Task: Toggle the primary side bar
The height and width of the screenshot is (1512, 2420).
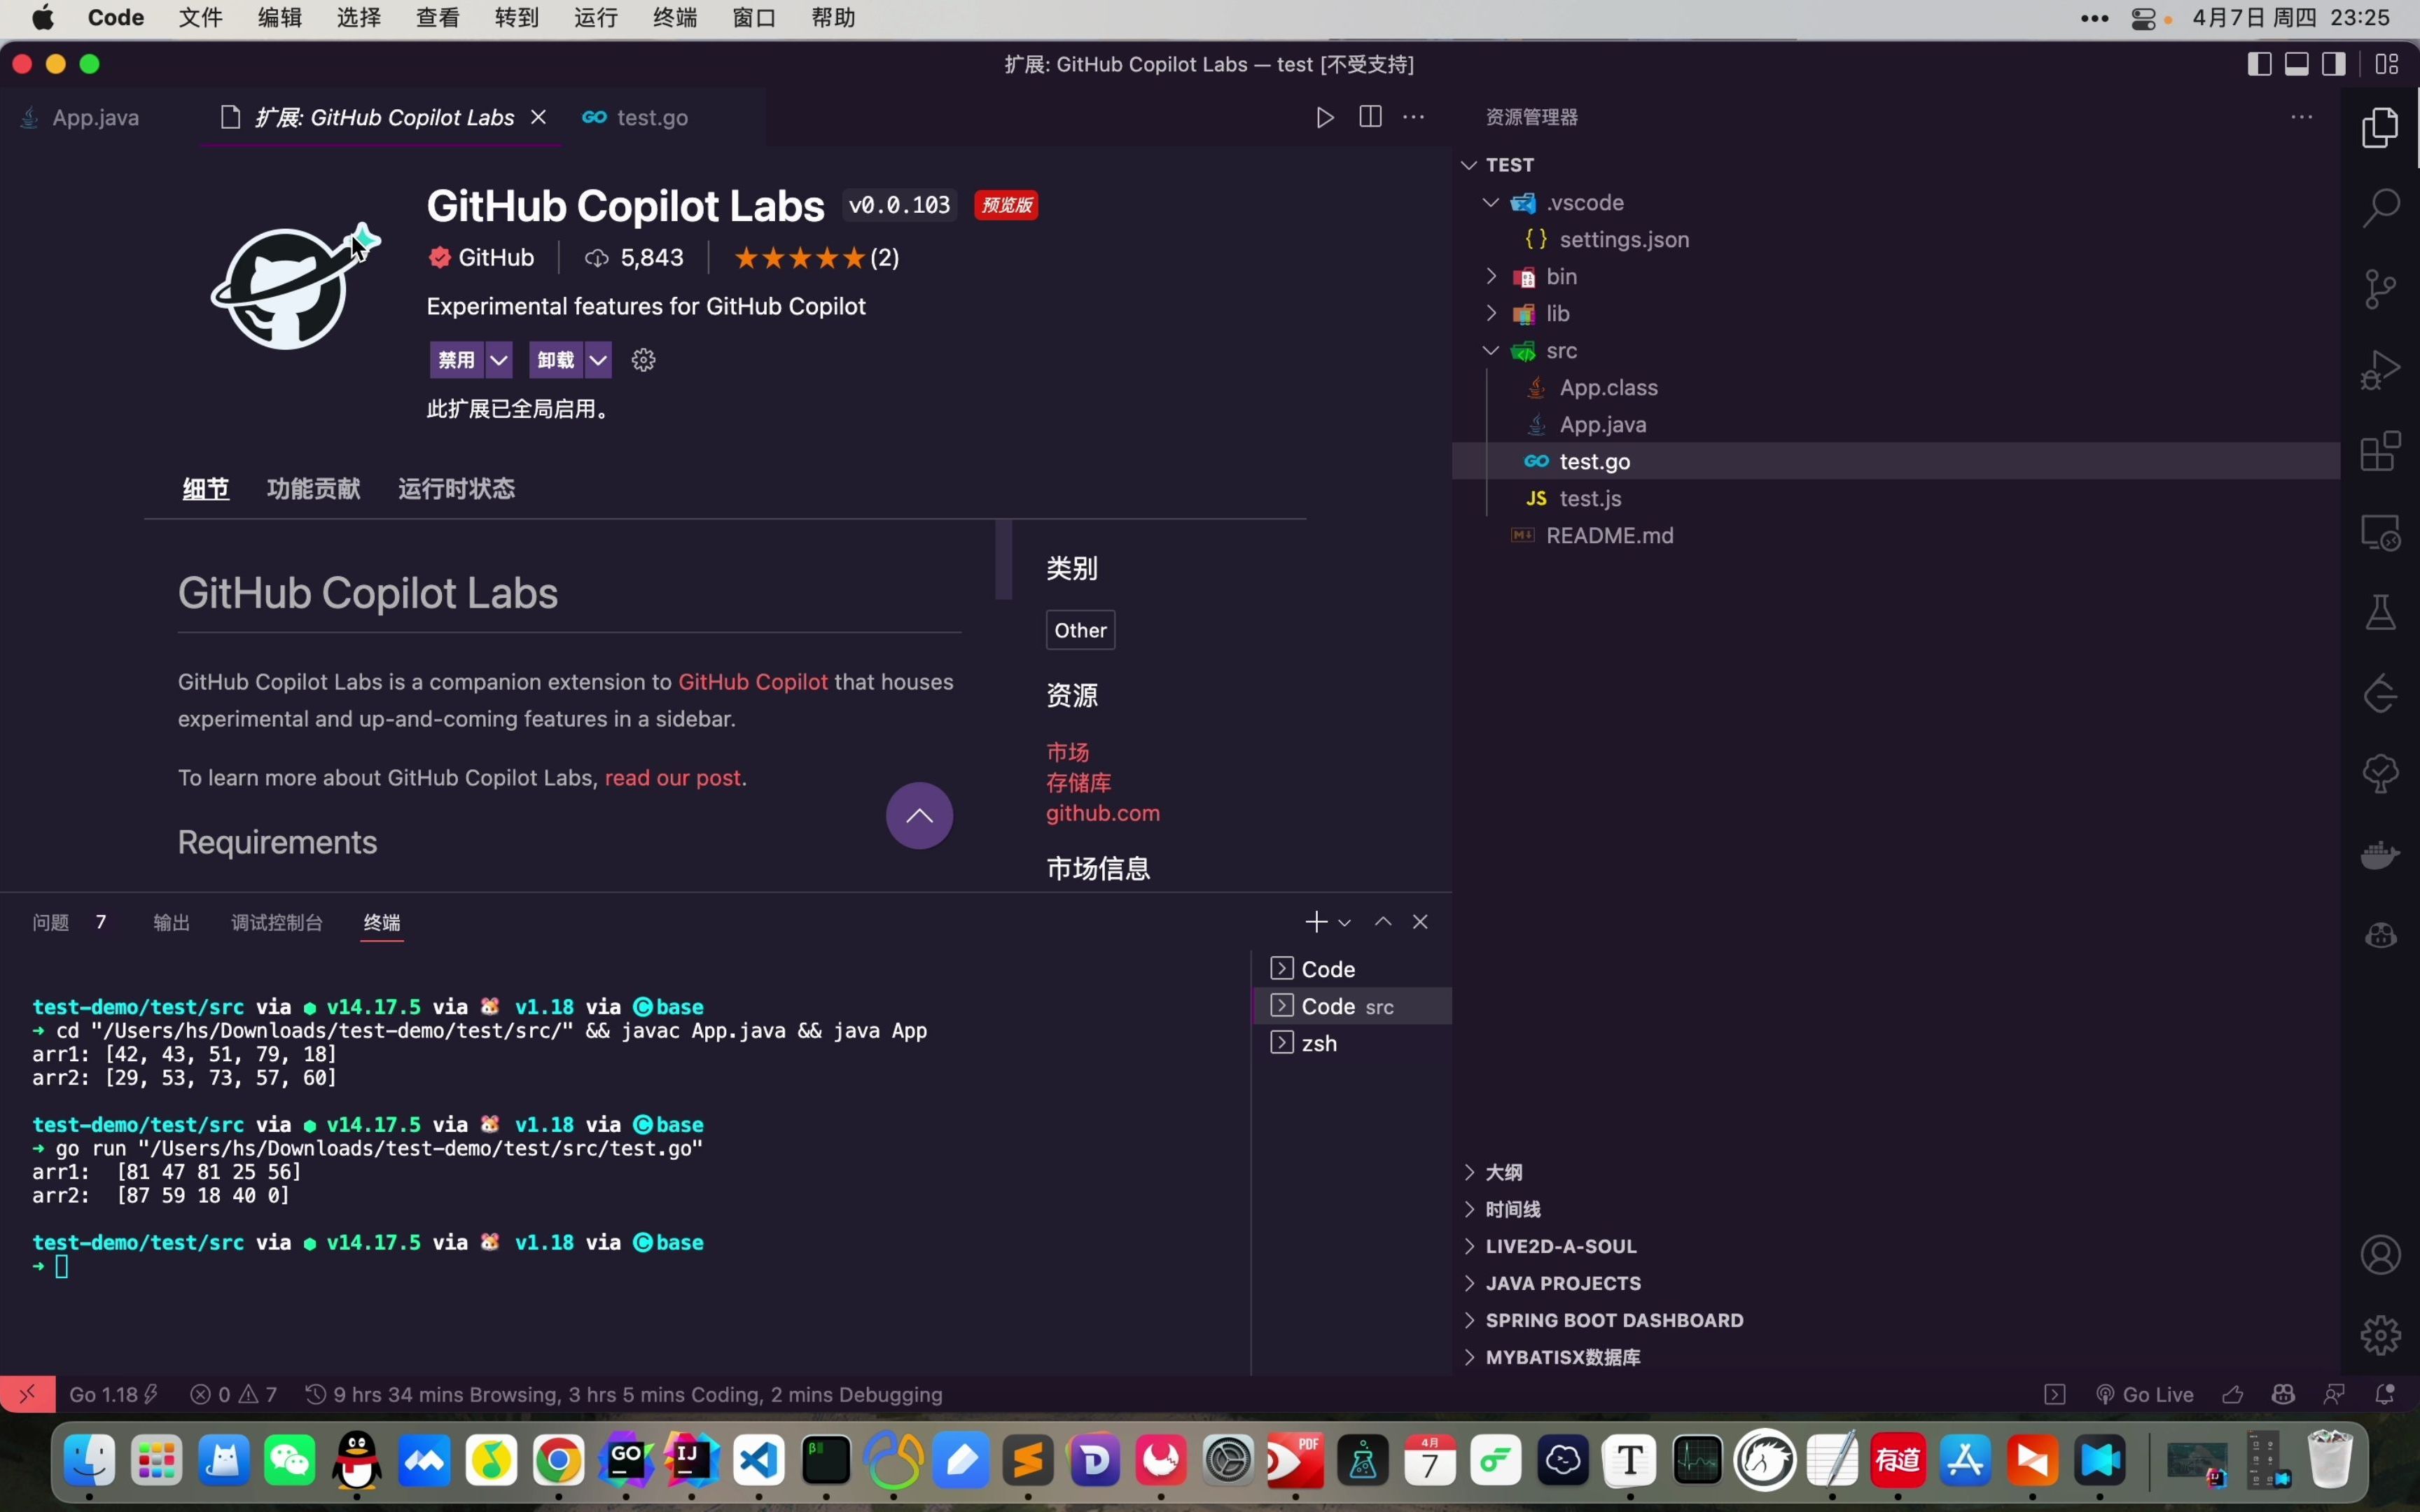Action: tap(2259, 64)
